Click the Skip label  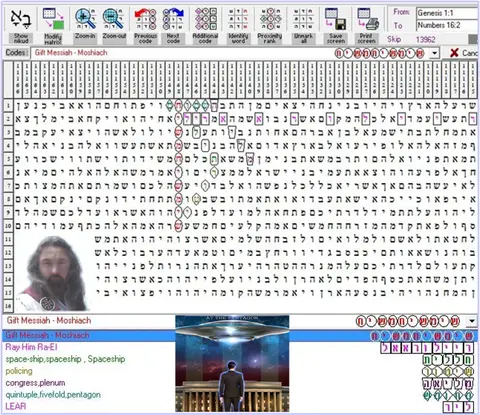pyautogui.click(x=394, y=39)
